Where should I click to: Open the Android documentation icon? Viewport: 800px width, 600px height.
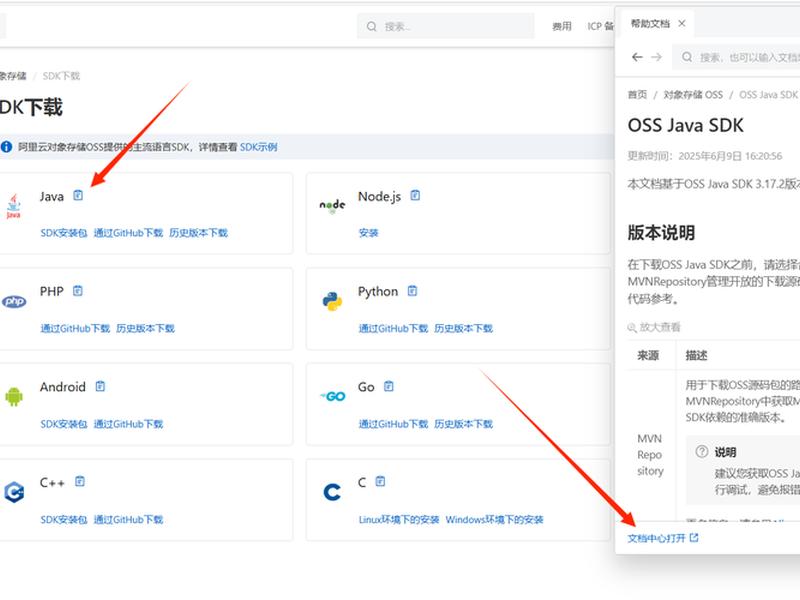(100, 386)
